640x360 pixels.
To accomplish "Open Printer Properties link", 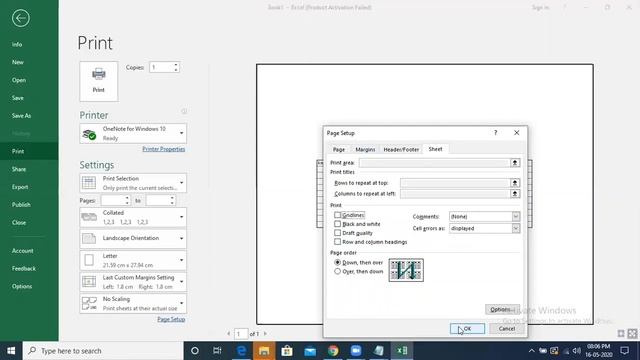I will point(164,149).
